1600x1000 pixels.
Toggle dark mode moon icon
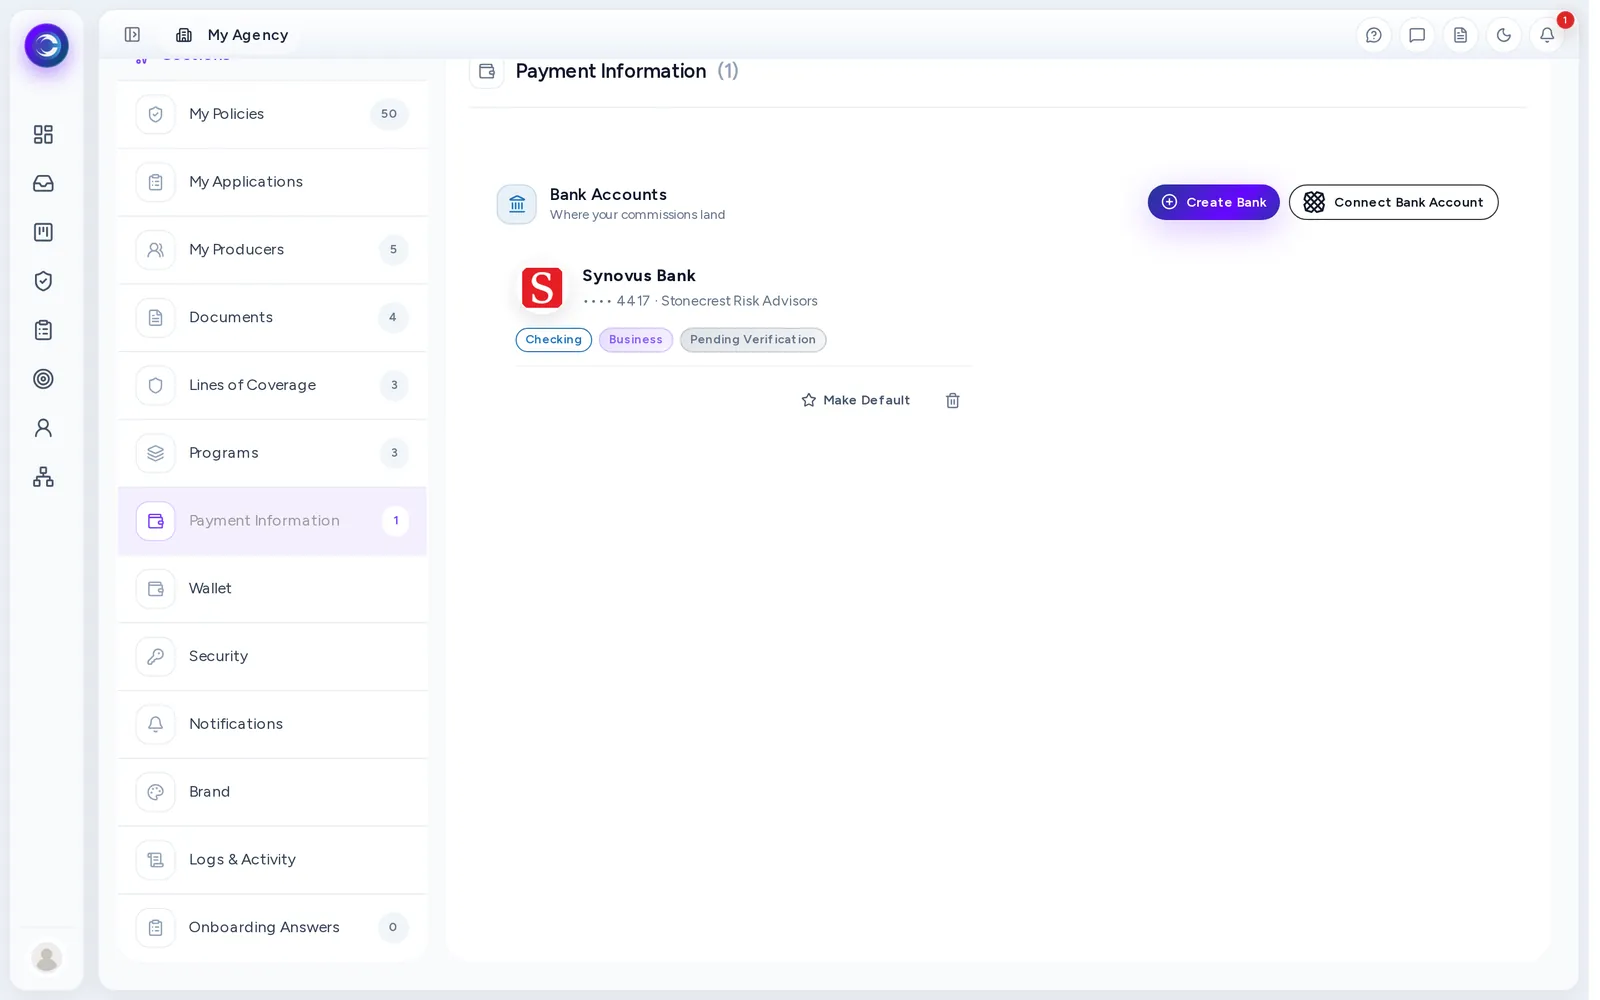pyautogui.click(x=1503, y=35)
